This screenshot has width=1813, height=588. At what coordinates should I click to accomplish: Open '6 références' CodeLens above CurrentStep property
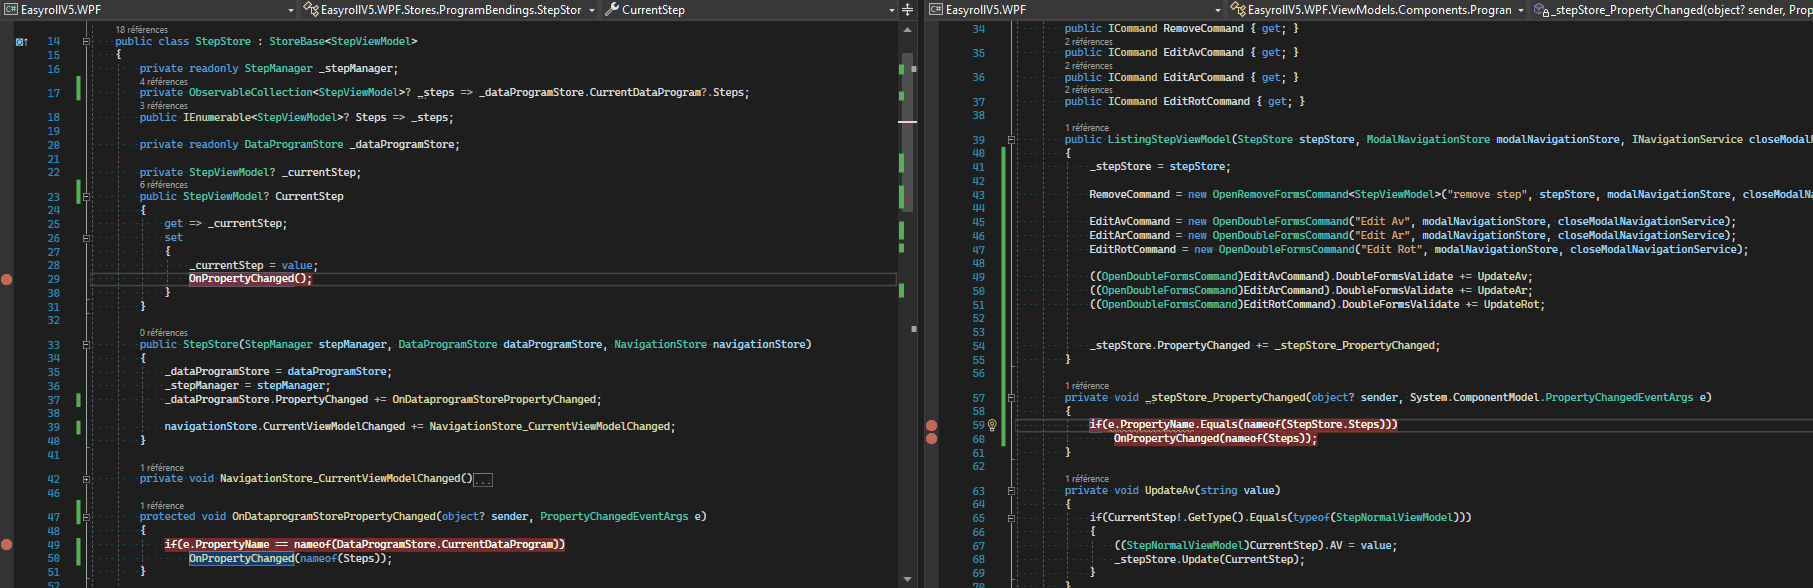(164, 185)
